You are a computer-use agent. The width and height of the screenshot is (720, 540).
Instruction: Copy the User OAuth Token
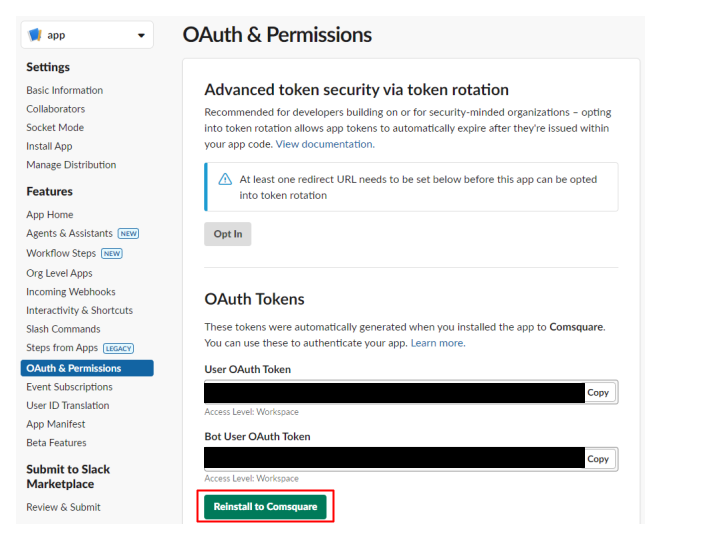[600, 393]
